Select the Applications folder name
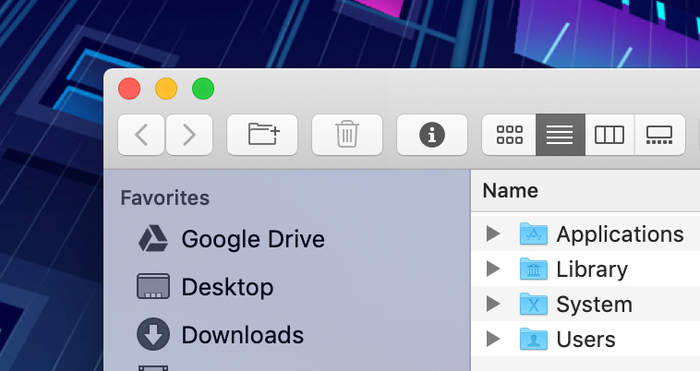The width and height of the screenshot is (700, 371). point(620,235)
